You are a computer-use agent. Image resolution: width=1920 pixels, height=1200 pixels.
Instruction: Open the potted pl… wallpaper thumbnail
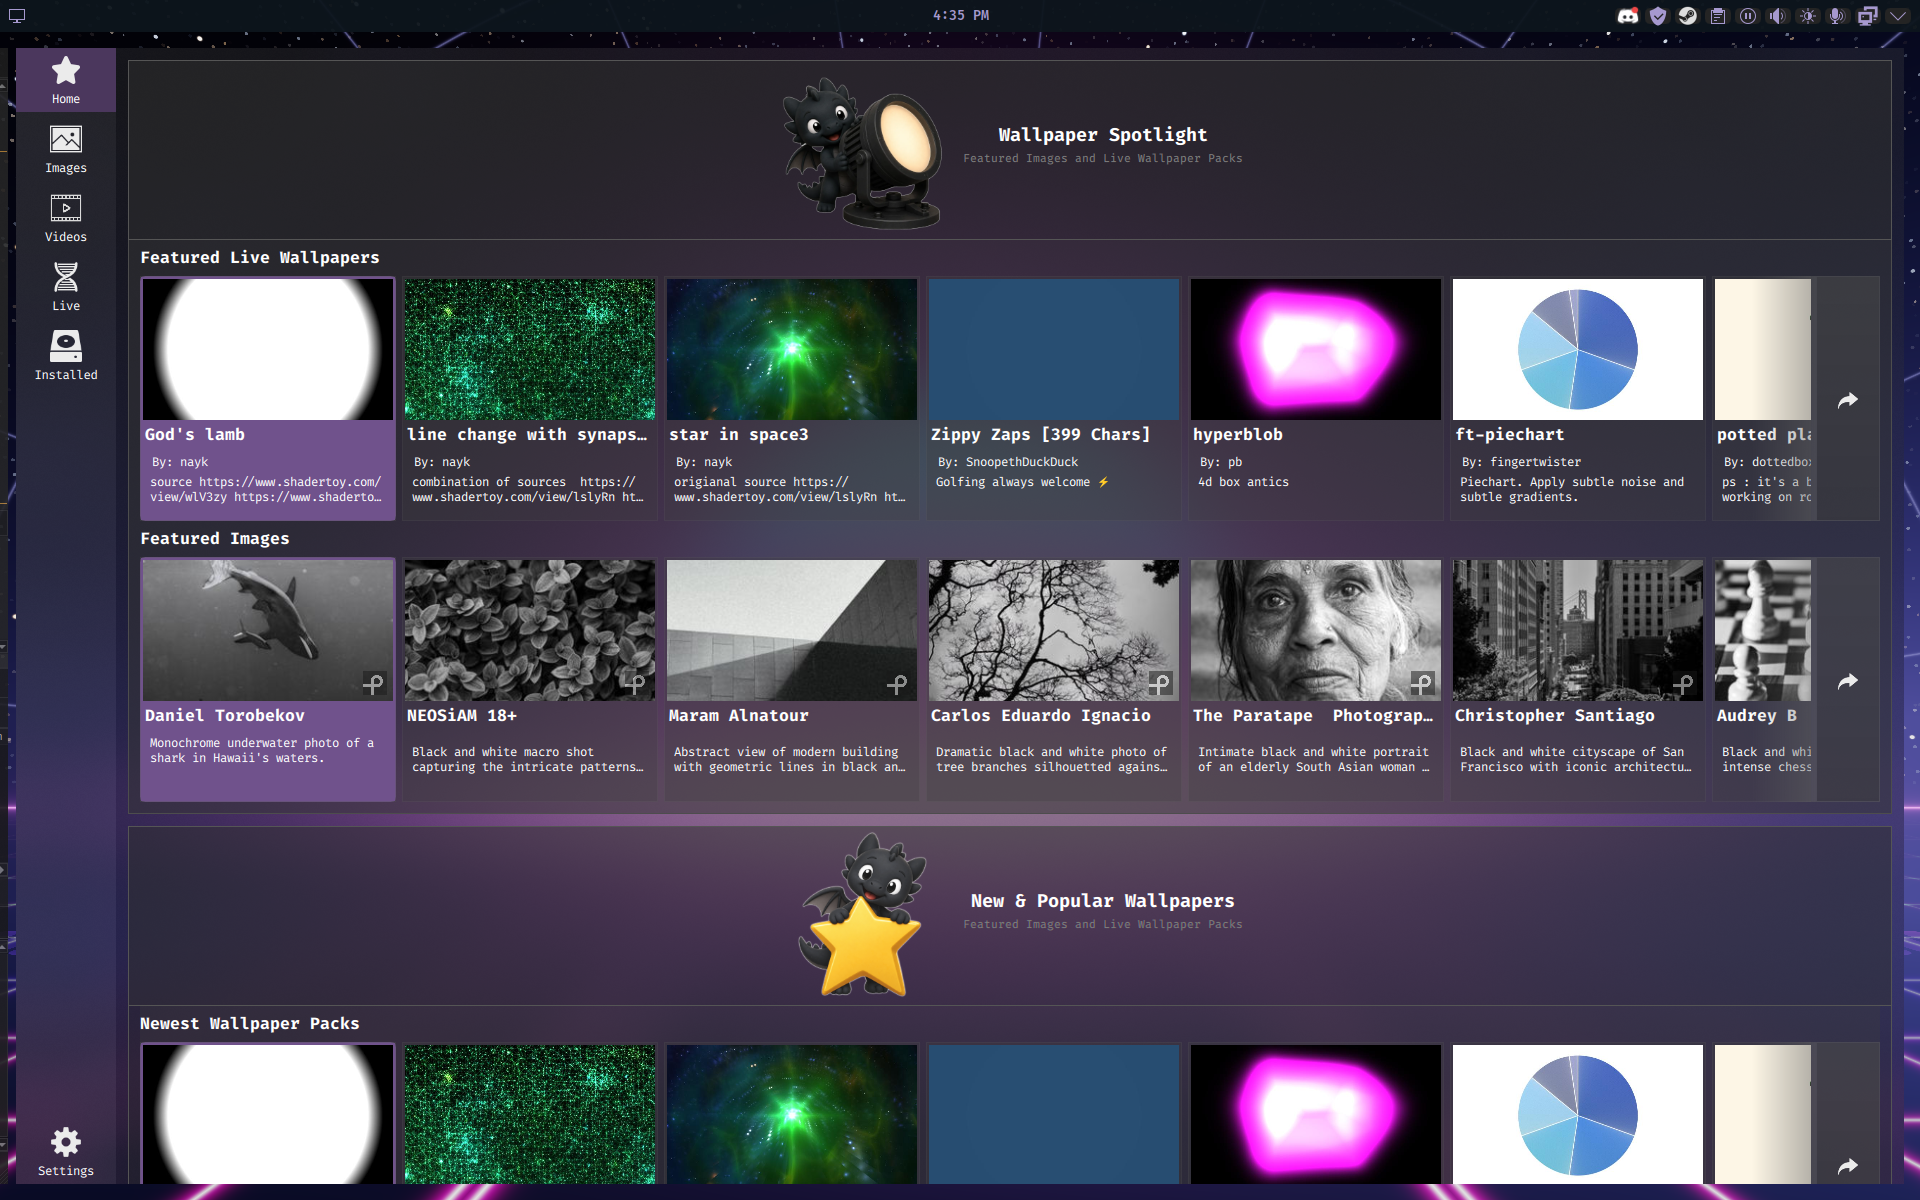pyautogui.click(x=1763, y=349)
